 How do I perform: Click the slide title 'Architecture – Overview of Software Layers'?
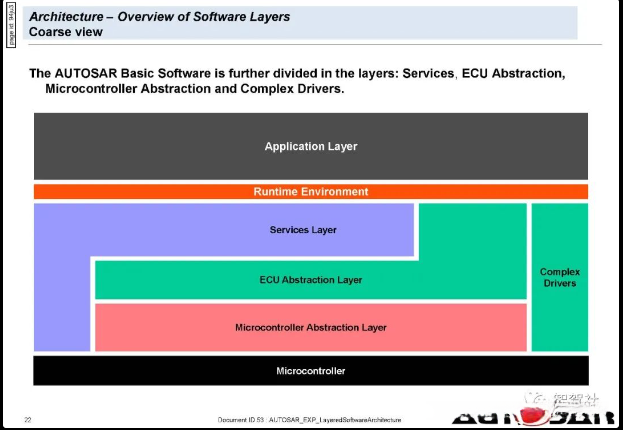point(159,17)
